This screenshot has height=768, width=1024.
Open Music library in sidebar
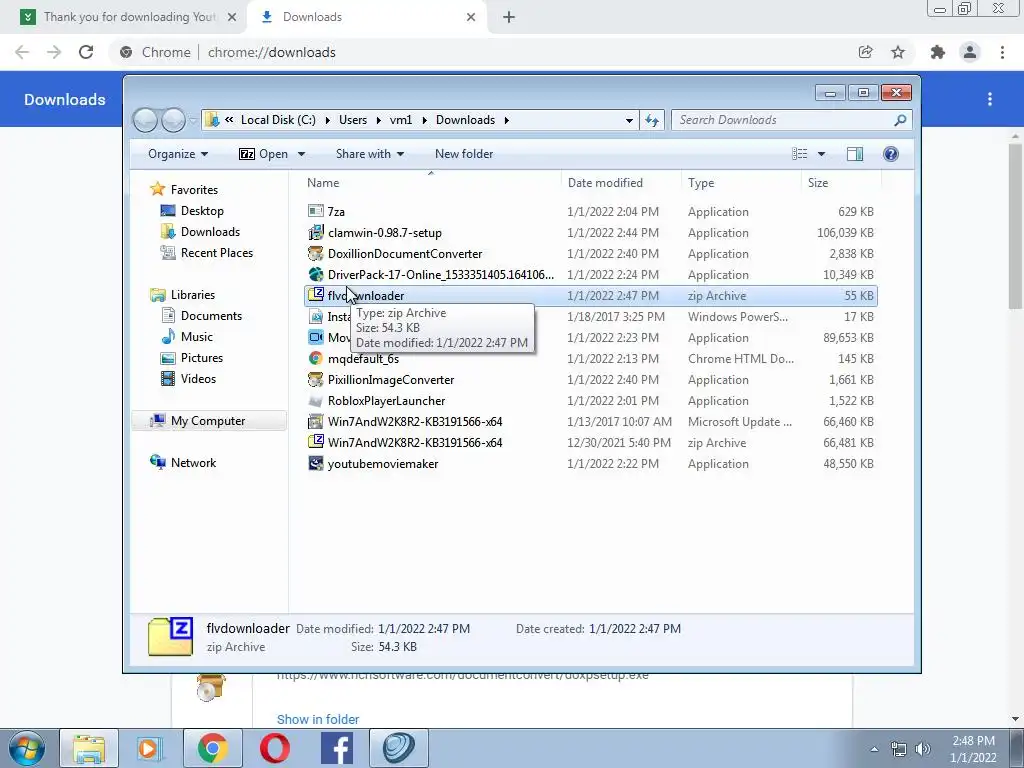coord(197,336)
